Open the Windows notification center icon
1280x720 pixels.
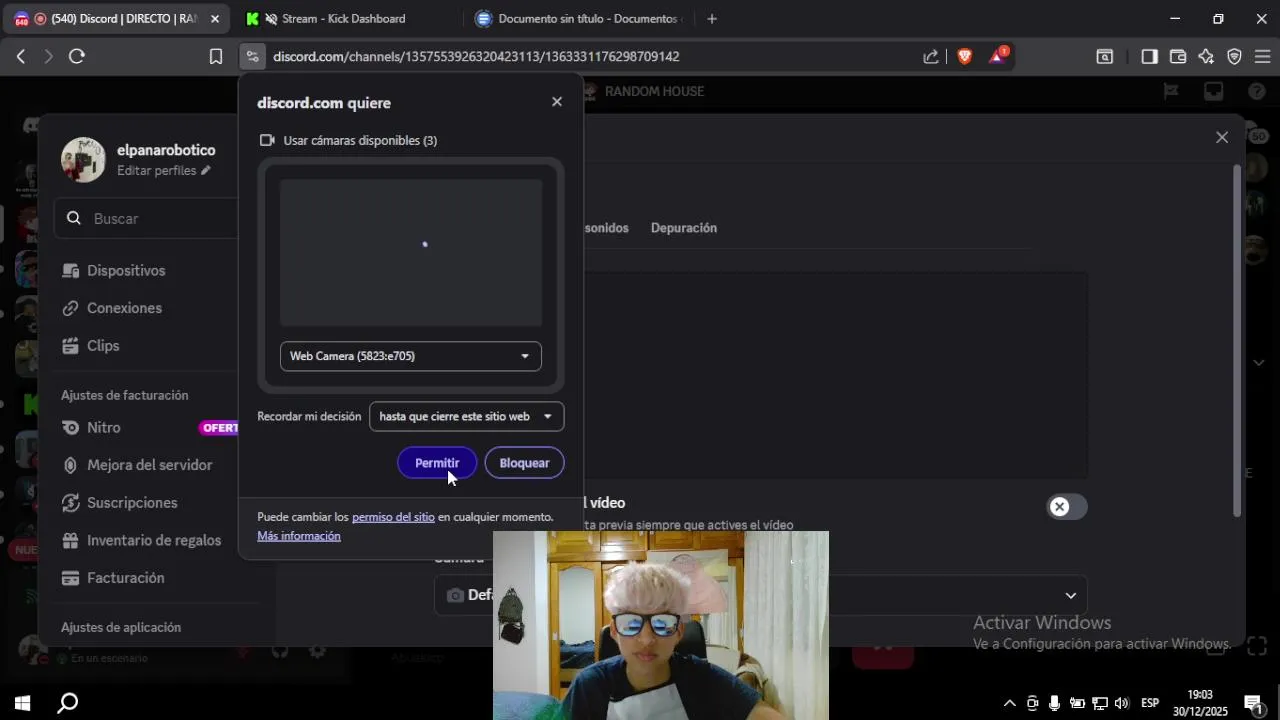[x=1253, y=703]
